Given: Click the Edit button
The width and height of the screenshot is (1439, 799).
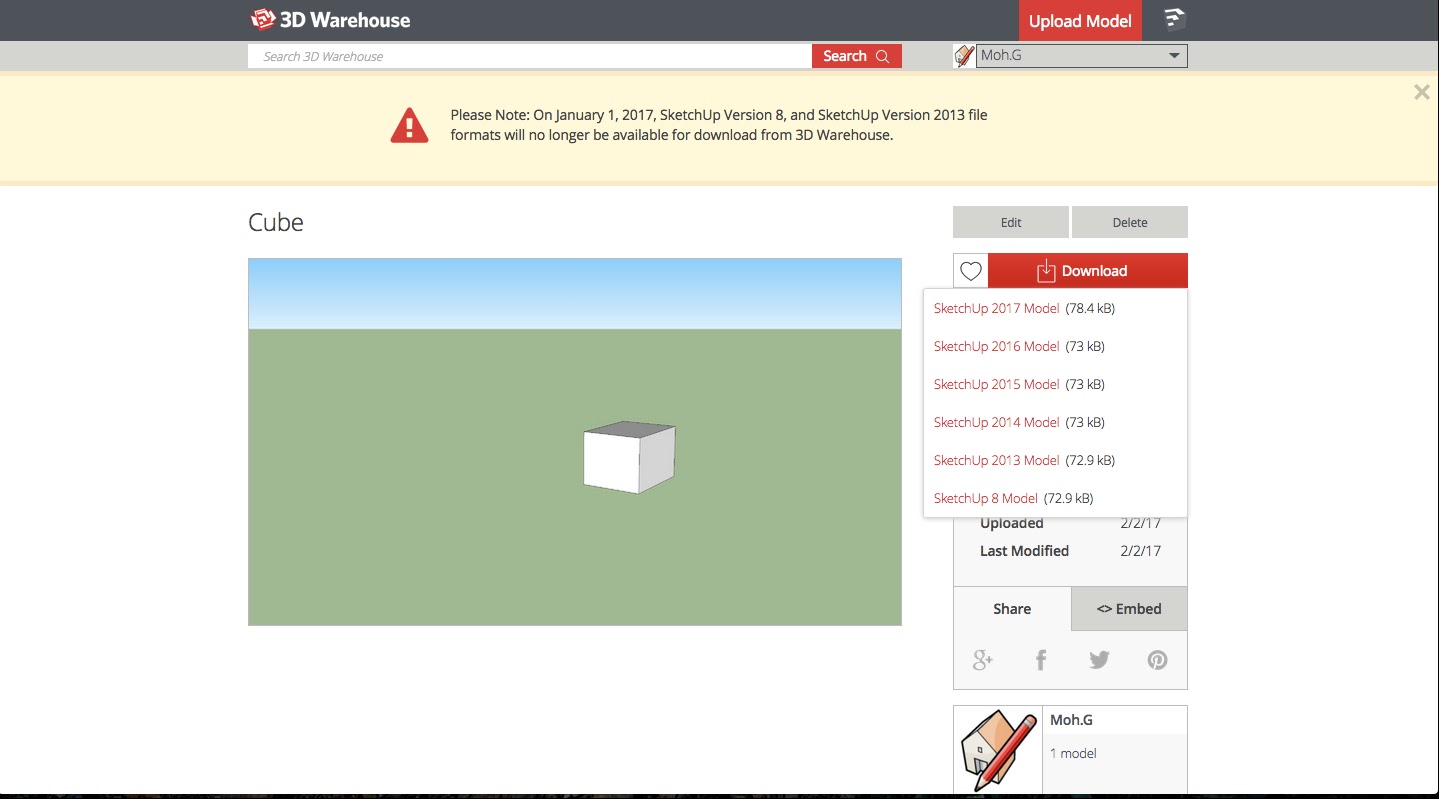Looking at the screenshot, I should pos(1010,222).
